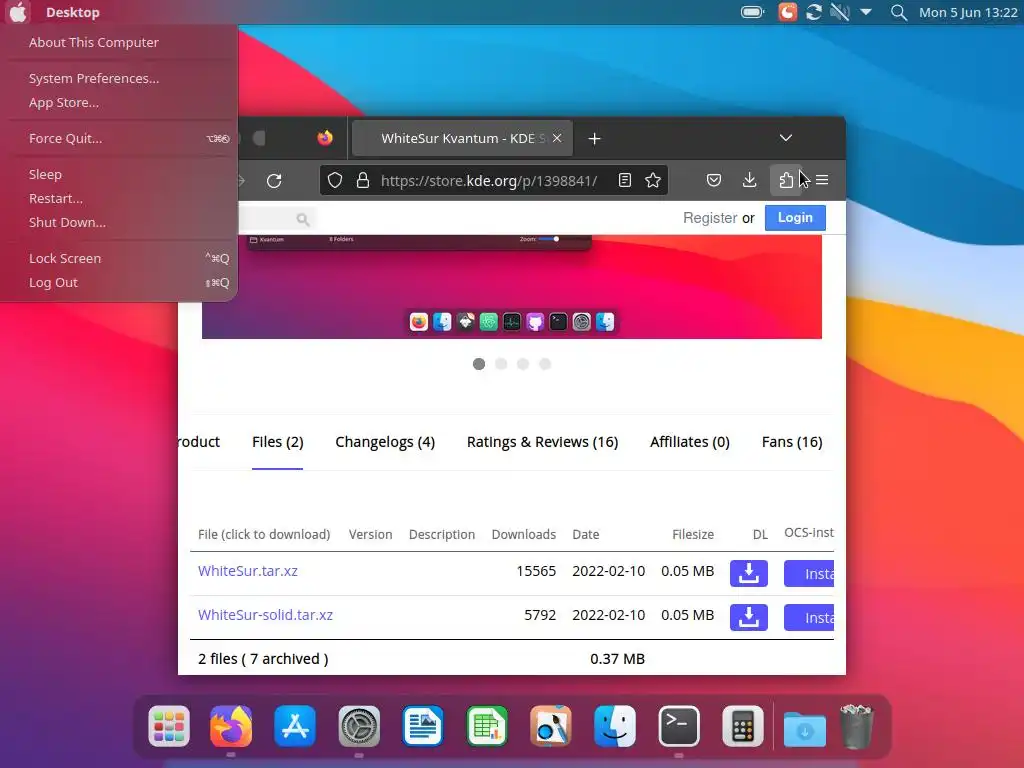Click the WhiteSur.tar.xz file link
Screen dimensions: 1024x768
click(x=248, y=571)
